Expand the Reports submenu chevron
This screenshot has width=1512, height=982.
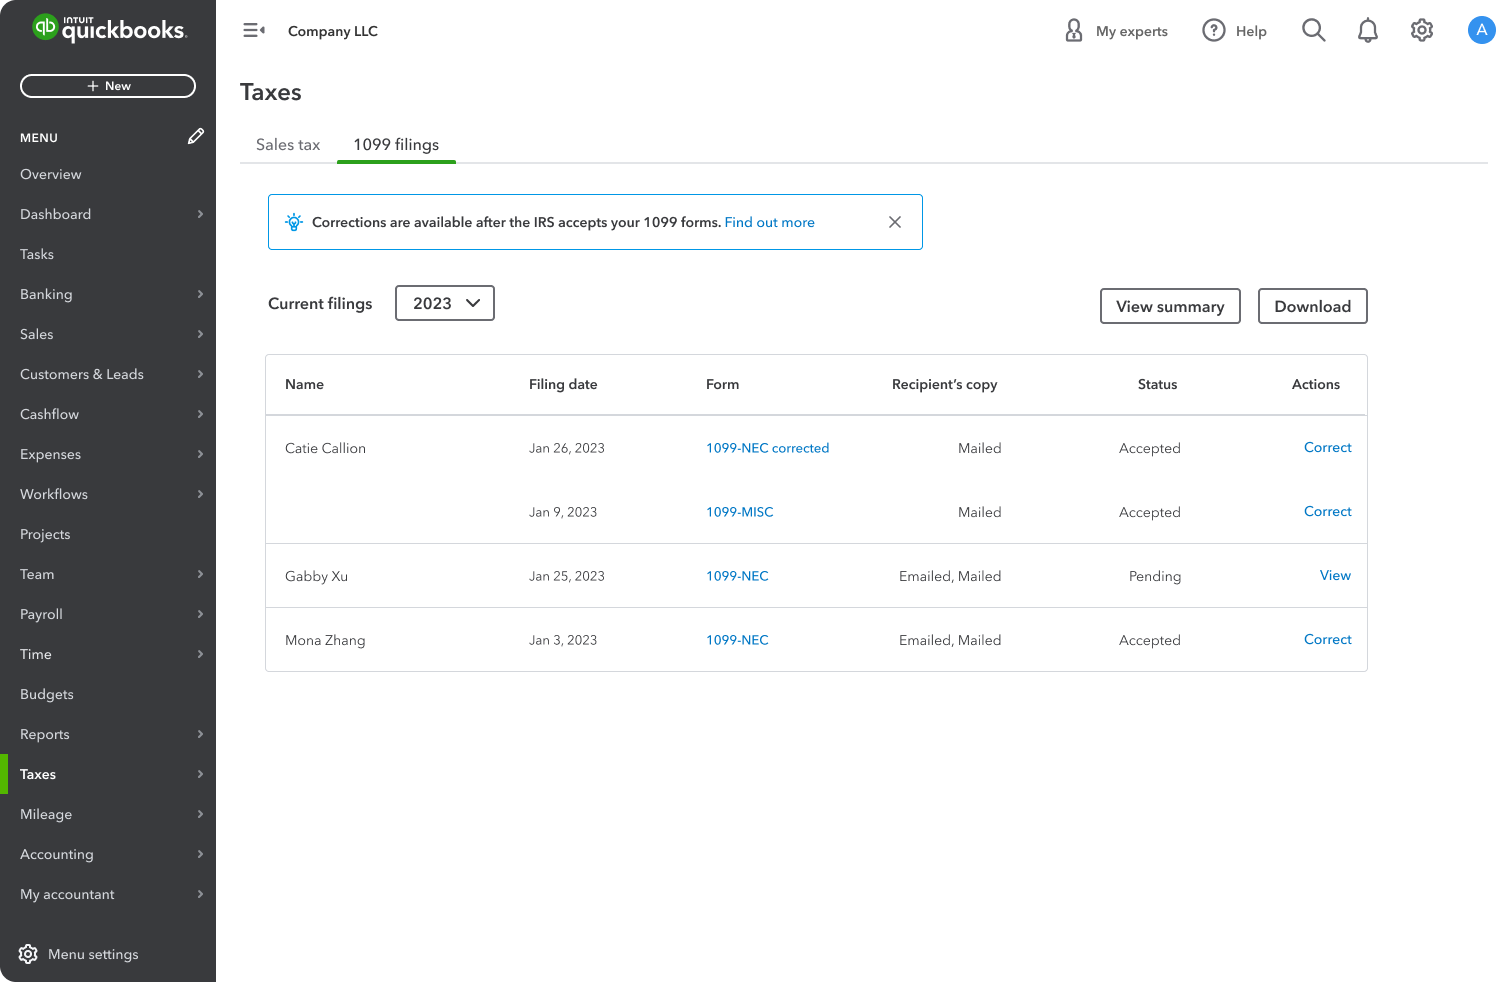tap(200, 734)
